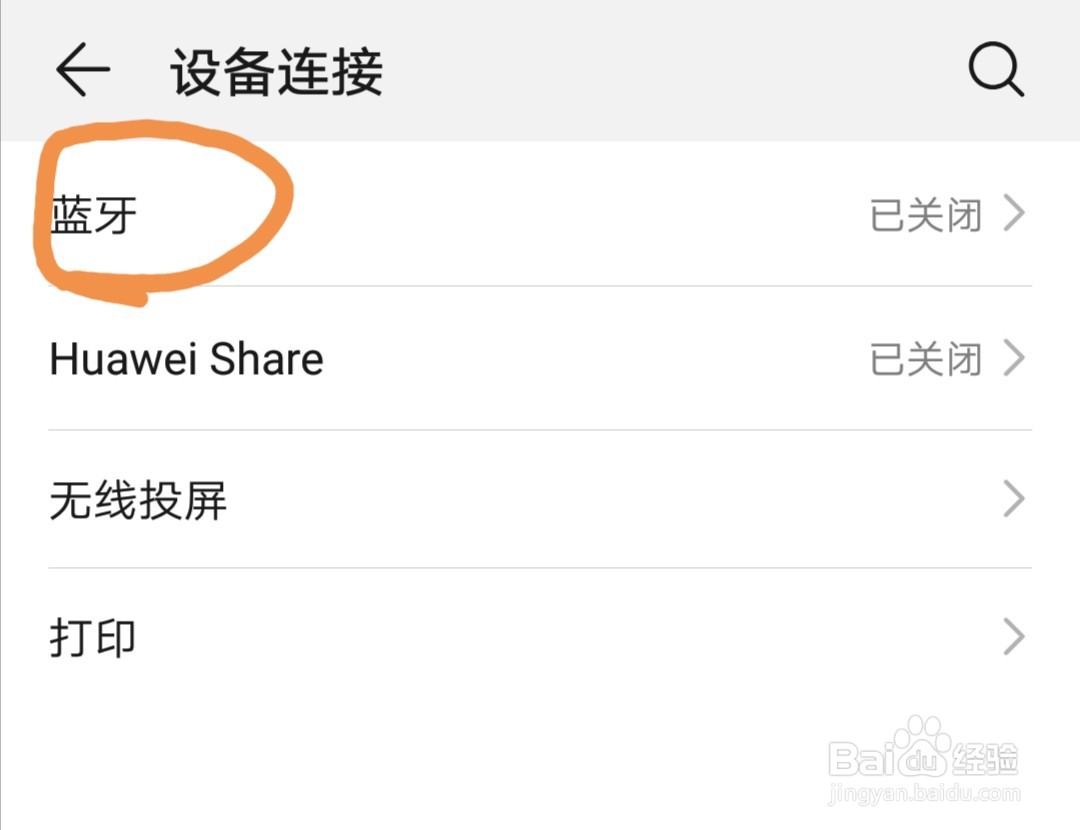Open search with the magnifier icon
This screenshot has height=830, width=1080.
coord(996,71)
